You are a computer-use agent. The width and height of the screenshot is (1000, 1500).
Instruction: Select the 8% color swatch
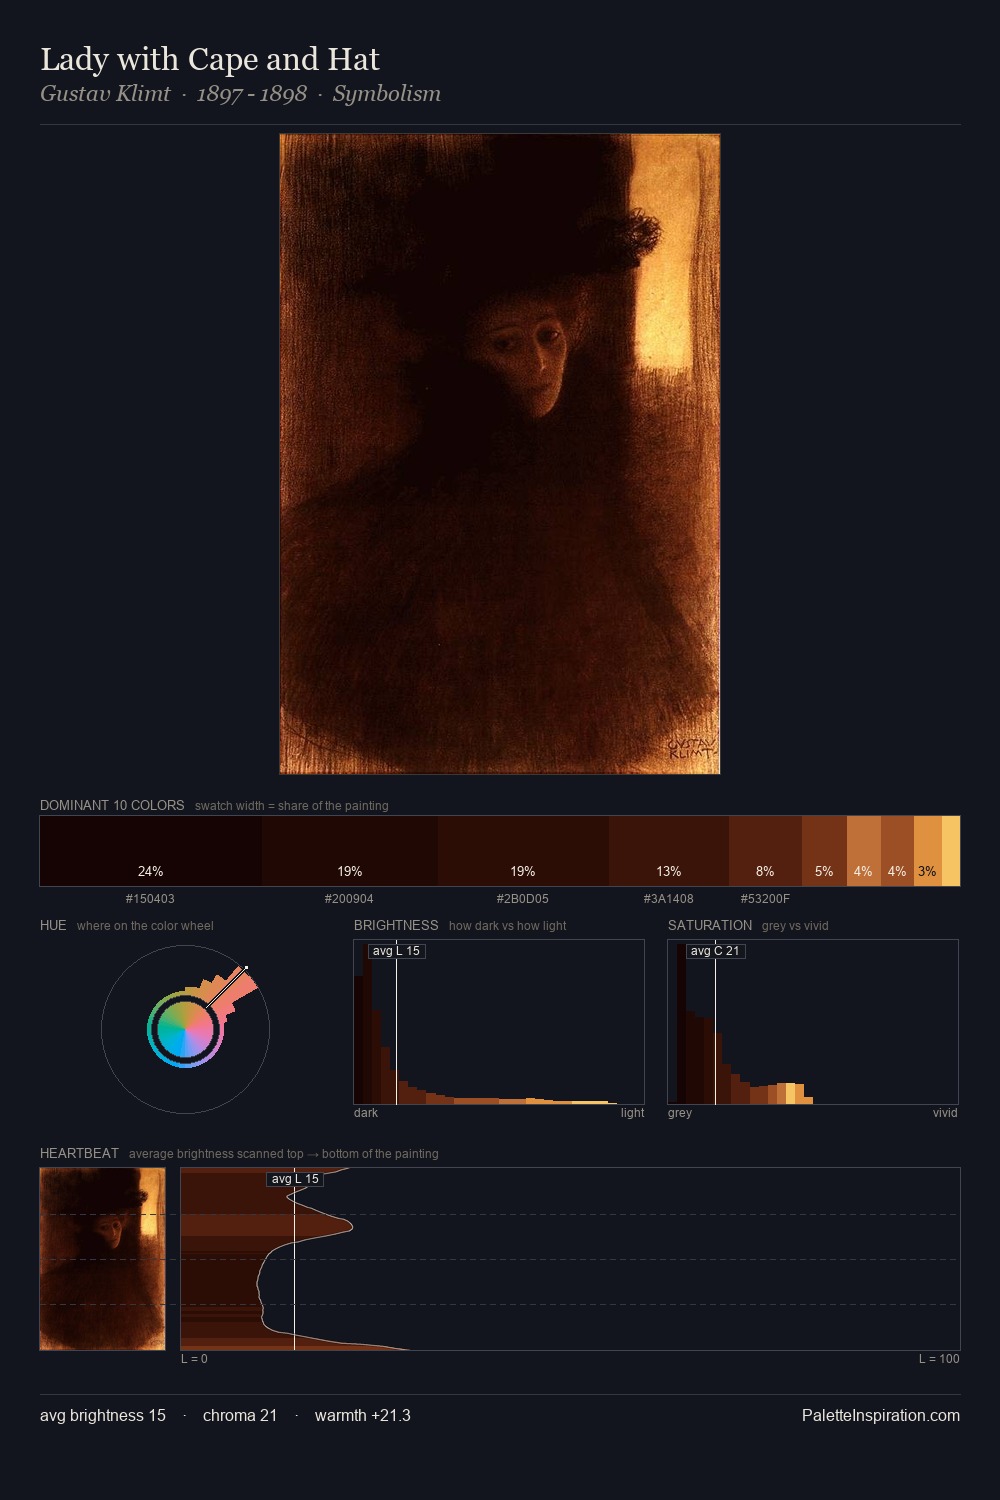click(x=765, y=851)
